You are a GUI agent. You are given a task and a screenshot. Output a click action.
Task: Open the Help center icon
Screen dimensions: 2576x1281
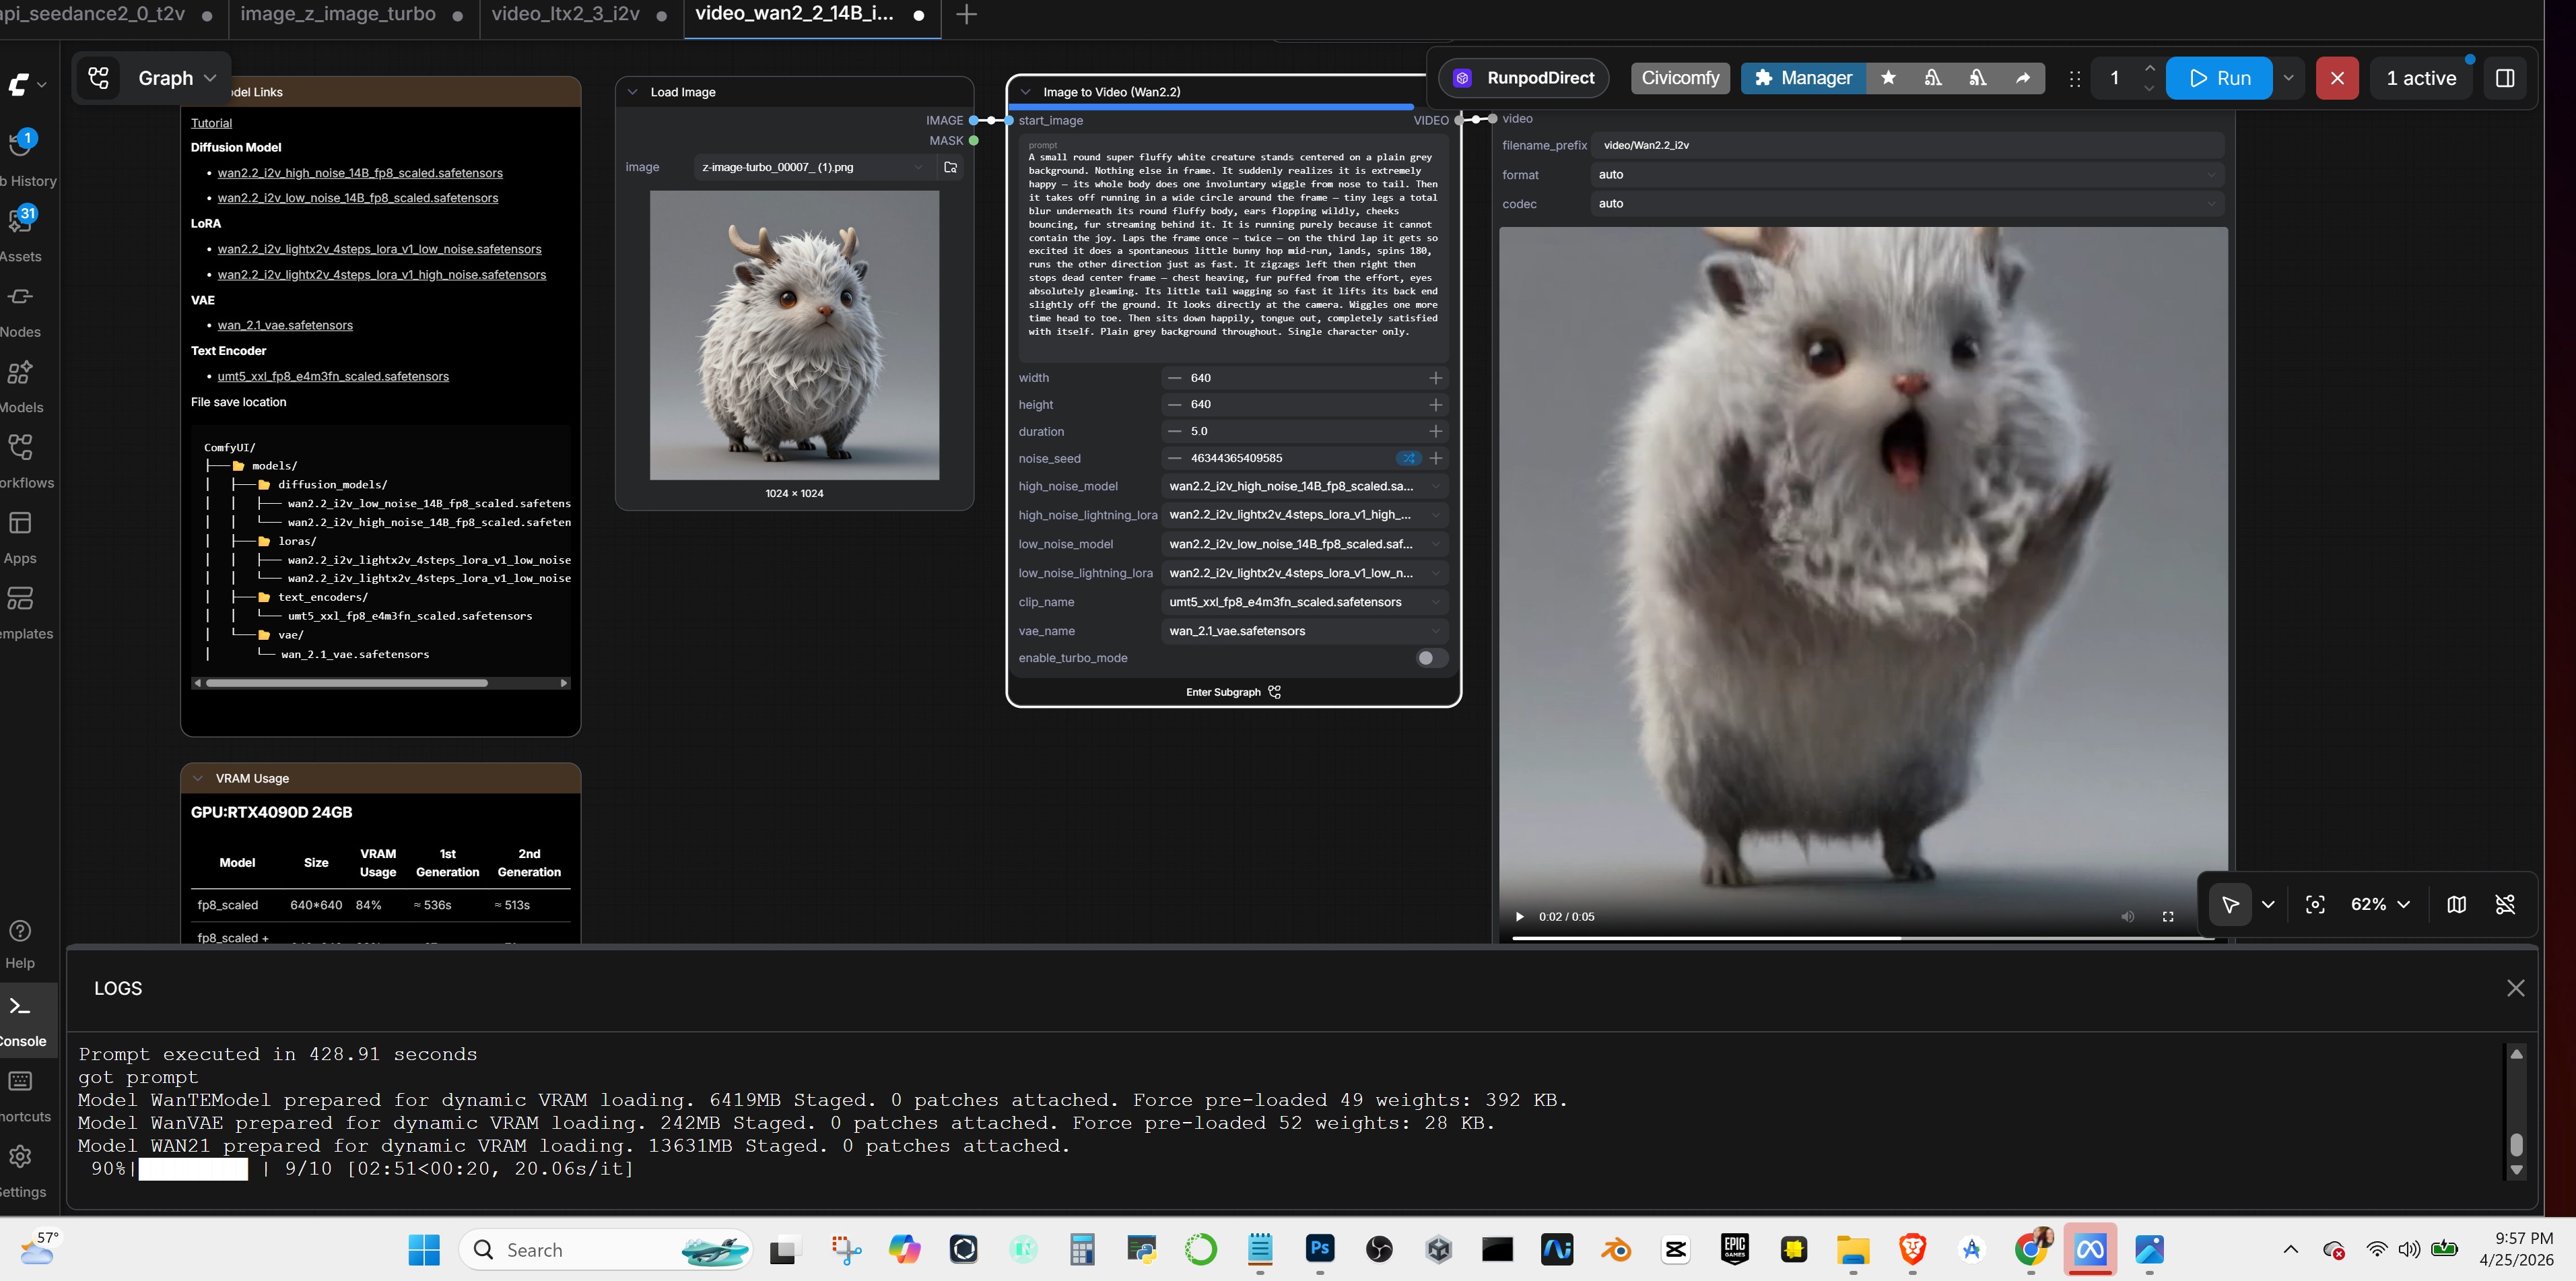20,931
